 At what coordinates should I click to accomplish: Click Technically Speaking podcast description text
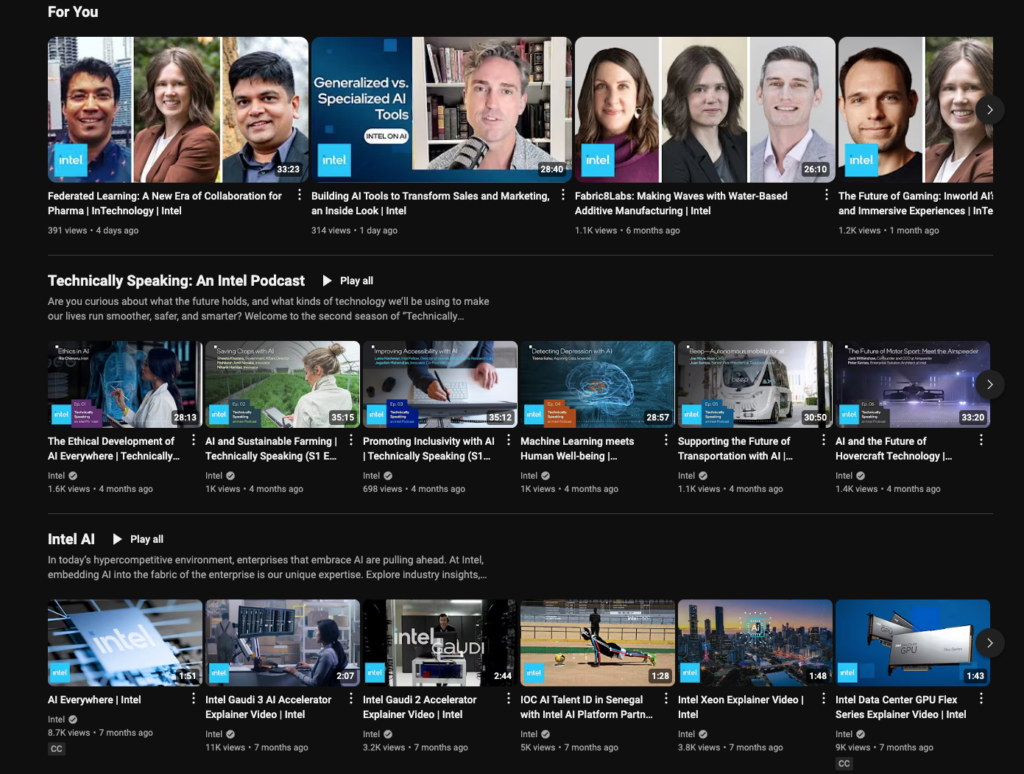(268, 309)
